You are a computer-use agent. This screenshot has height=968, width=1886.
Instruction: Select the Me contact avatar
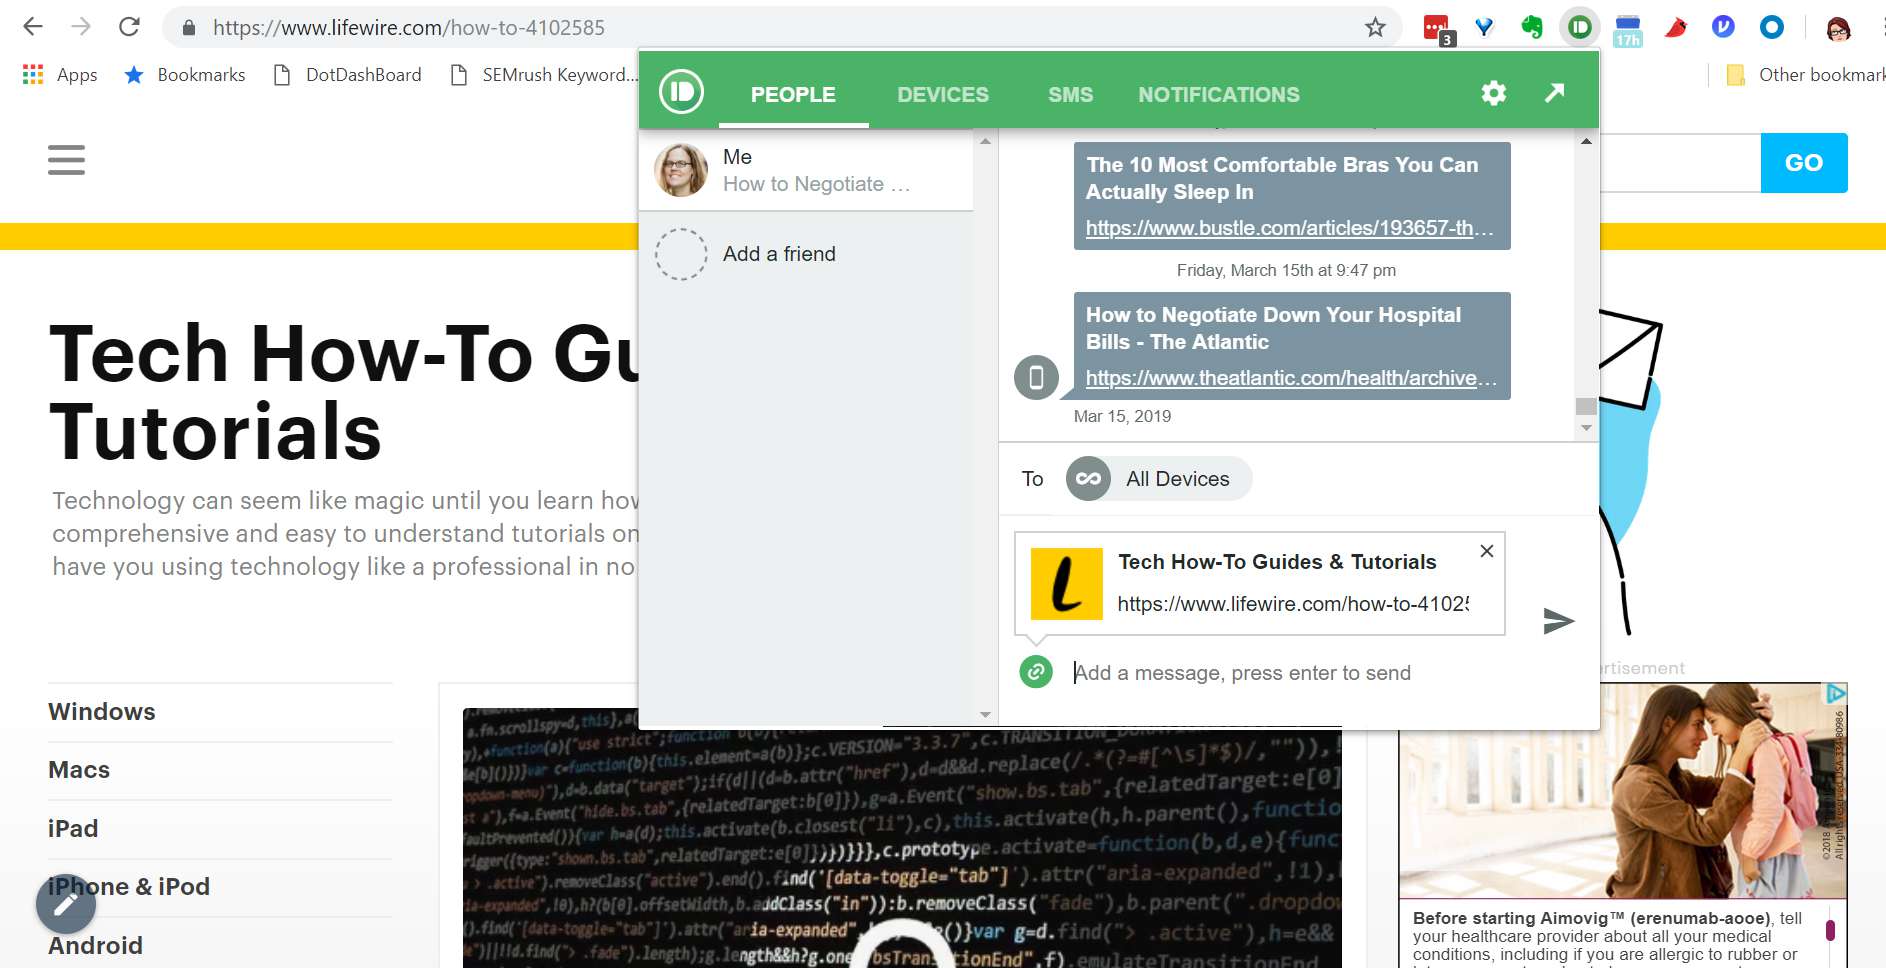pos(681,170)
